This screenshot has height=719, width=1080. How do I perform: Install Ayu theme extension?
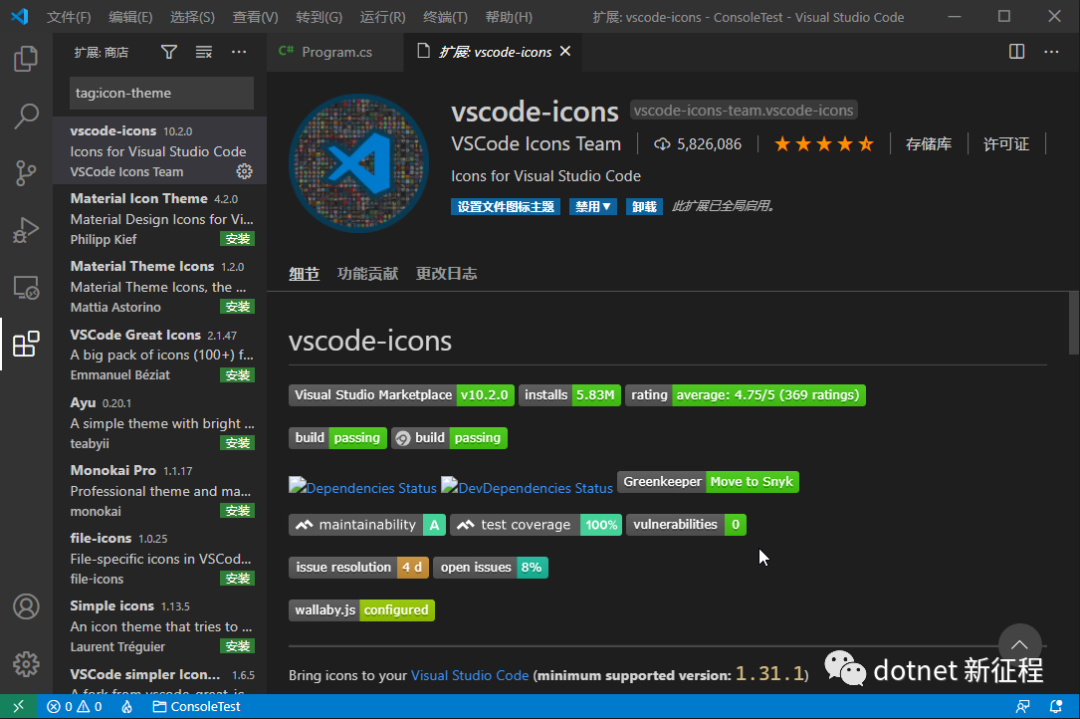pyautogui.click(x=238, y=443)
